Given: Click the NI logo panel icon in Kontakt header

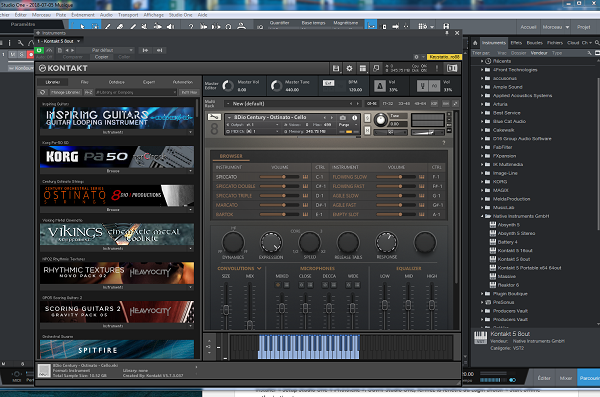Looking at the screenshot, I should (x=452, y=69).
